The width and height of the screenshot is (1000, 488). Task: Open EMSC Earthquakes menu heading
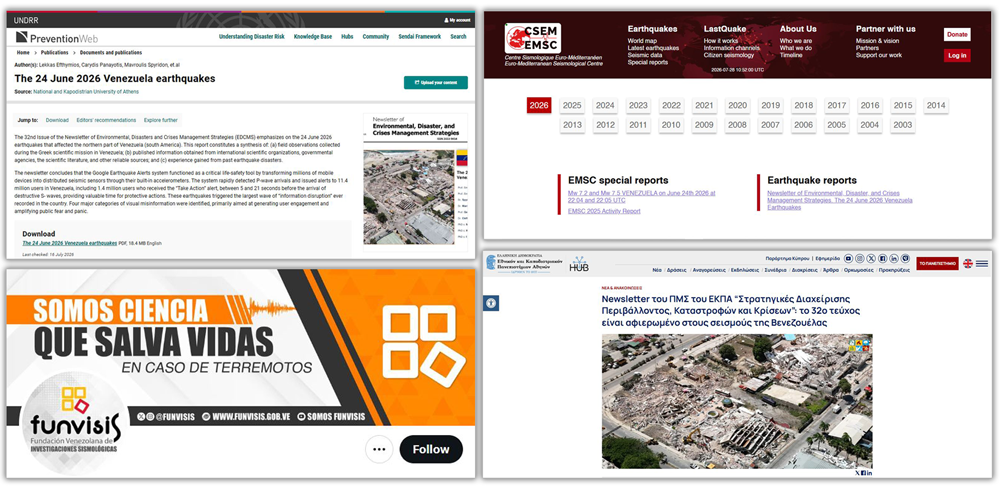652,29
